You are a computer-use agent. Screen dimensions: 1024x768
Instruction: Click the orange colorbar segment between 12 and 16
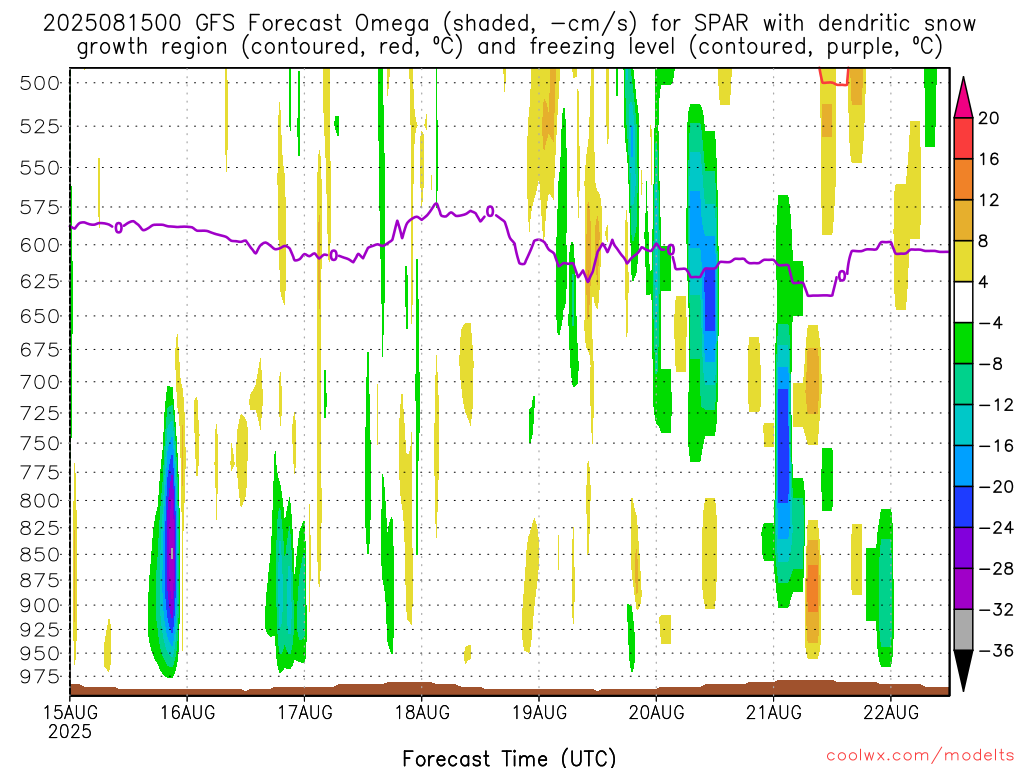tap(963, 180)
